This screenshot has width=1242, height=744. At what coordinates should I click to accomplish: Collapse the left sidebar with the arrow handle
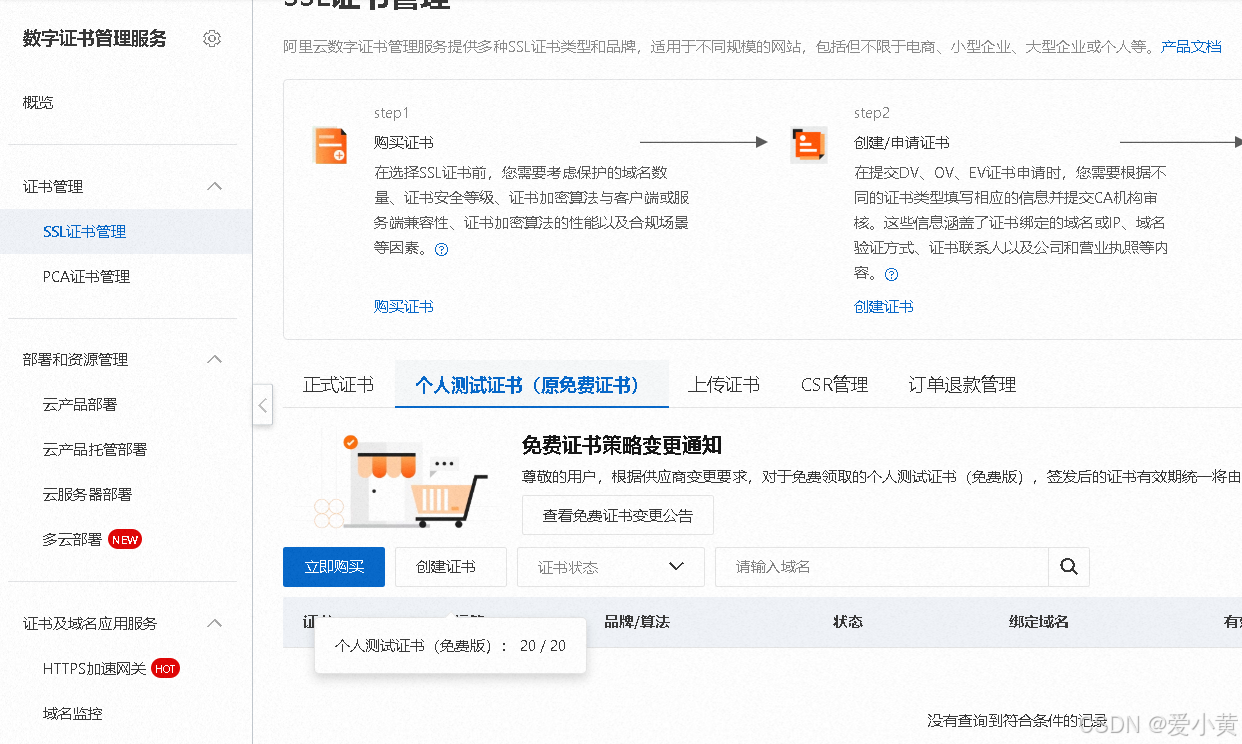262,405
